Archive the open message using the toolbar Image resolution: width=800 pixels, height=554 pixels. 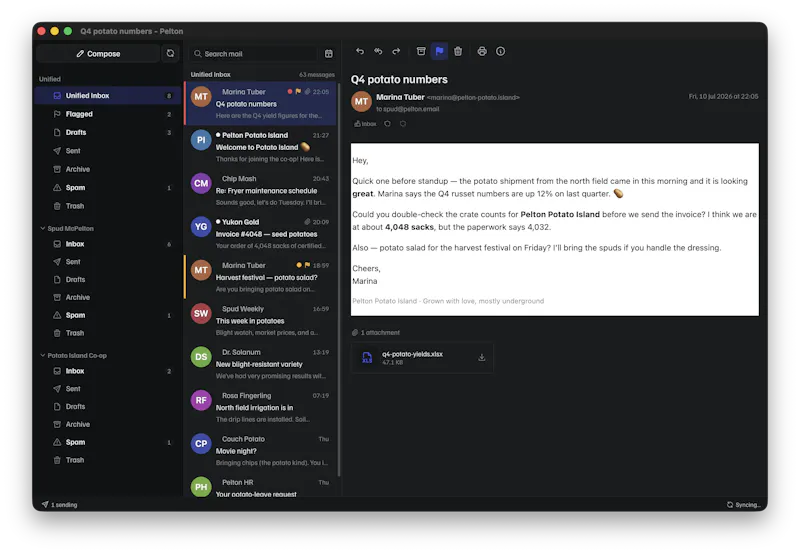[421, 51]
